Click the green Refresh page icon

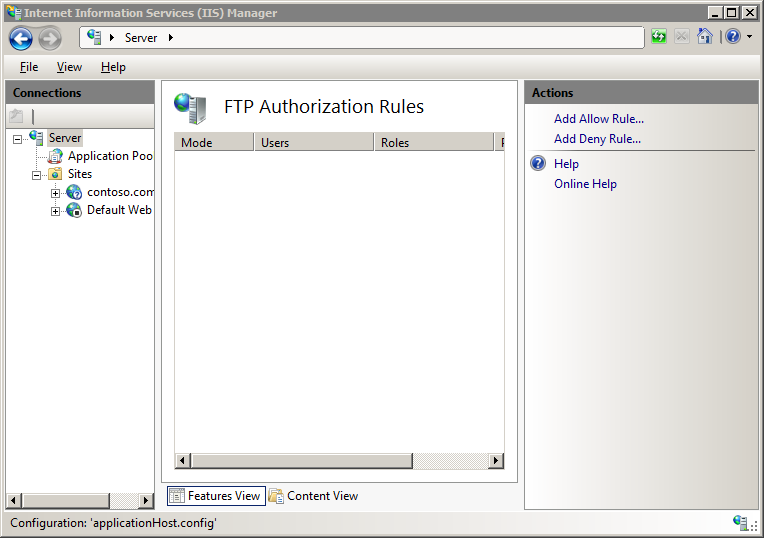[658, 37]
